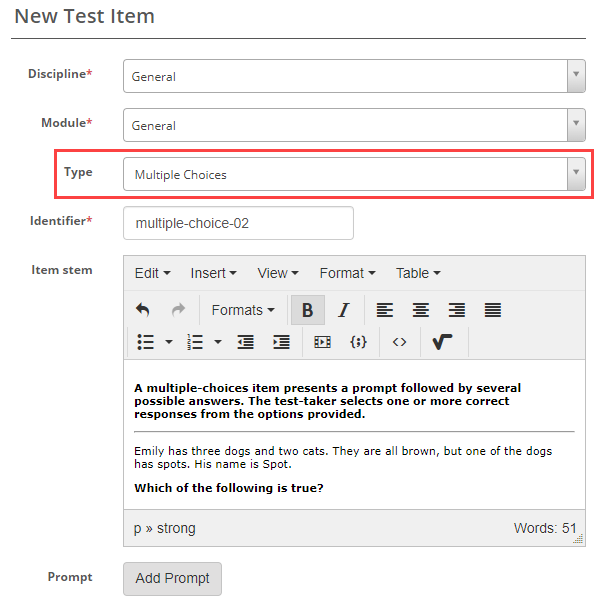Open the Insert menu
The width and height of the screenshot is (600, 608).
point(213,273)
